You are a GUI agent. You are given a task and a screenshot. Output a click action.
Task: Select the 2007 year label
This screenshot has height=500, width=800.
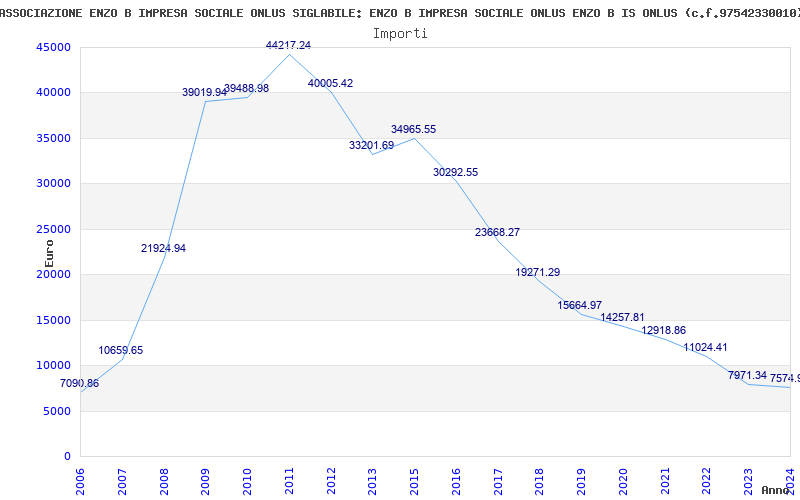122,482
